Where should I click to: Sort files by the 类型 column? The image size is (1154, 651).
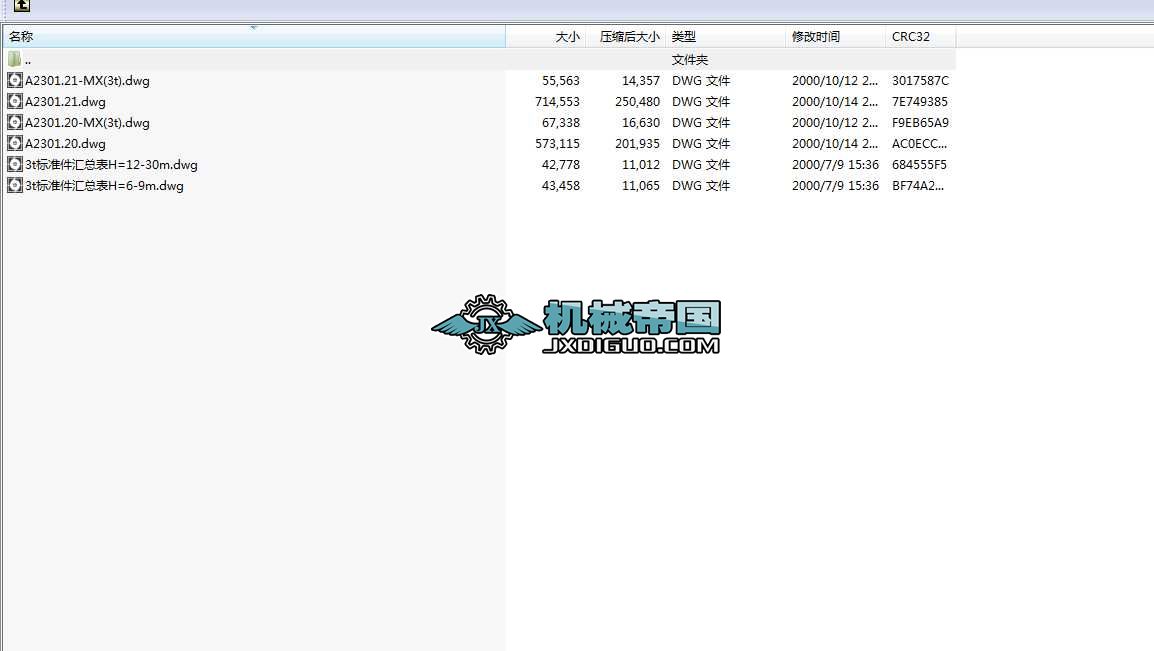[x=685, y=36]
